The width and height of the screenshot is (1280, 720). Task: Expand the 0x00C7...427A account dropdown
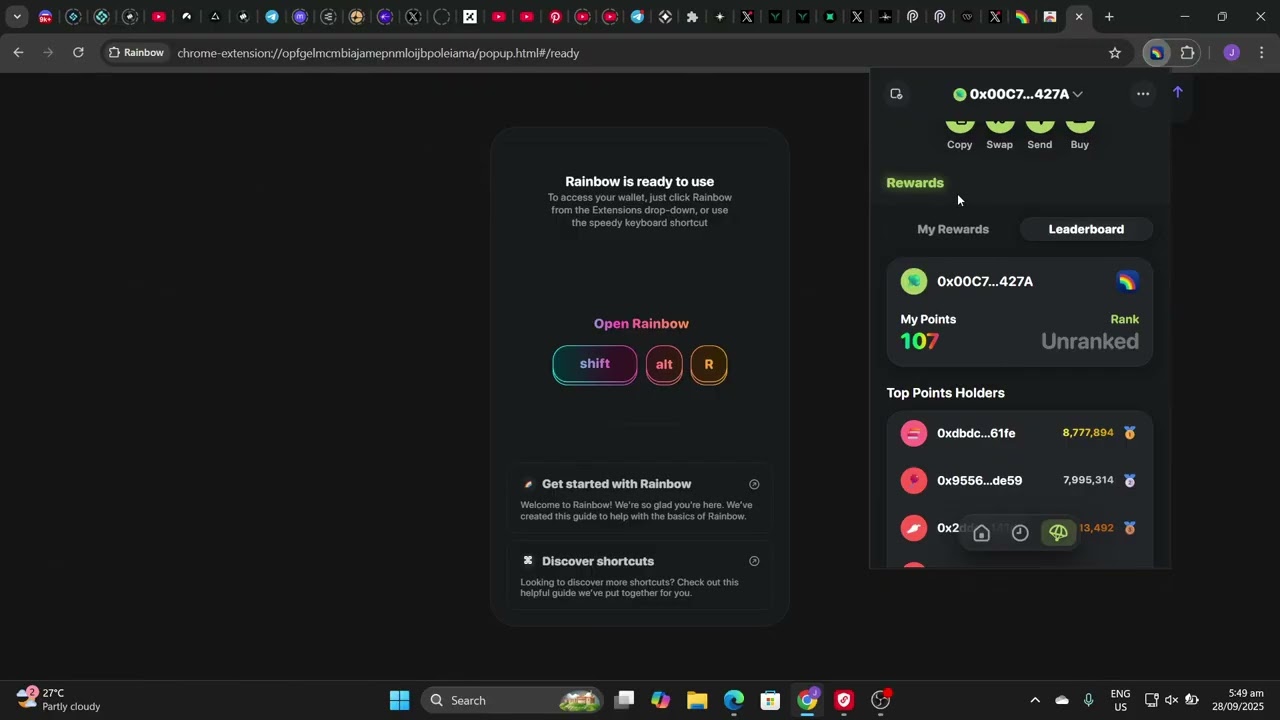[1018, 94]
